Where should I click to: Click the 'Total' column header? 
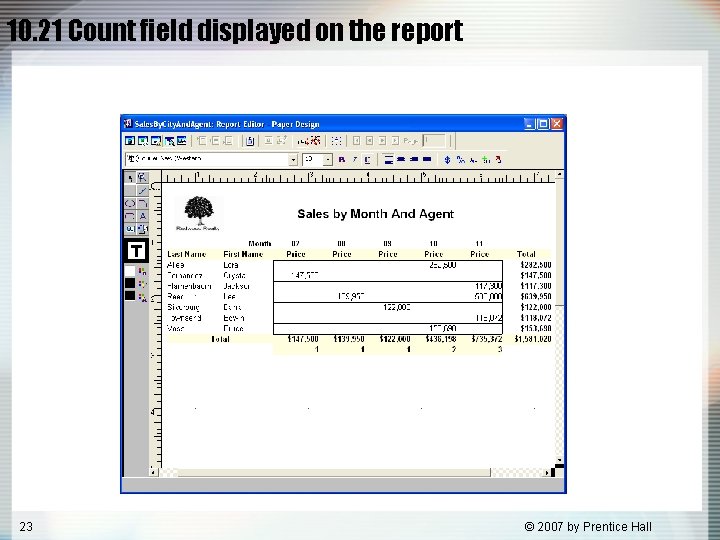click(526, 254)
